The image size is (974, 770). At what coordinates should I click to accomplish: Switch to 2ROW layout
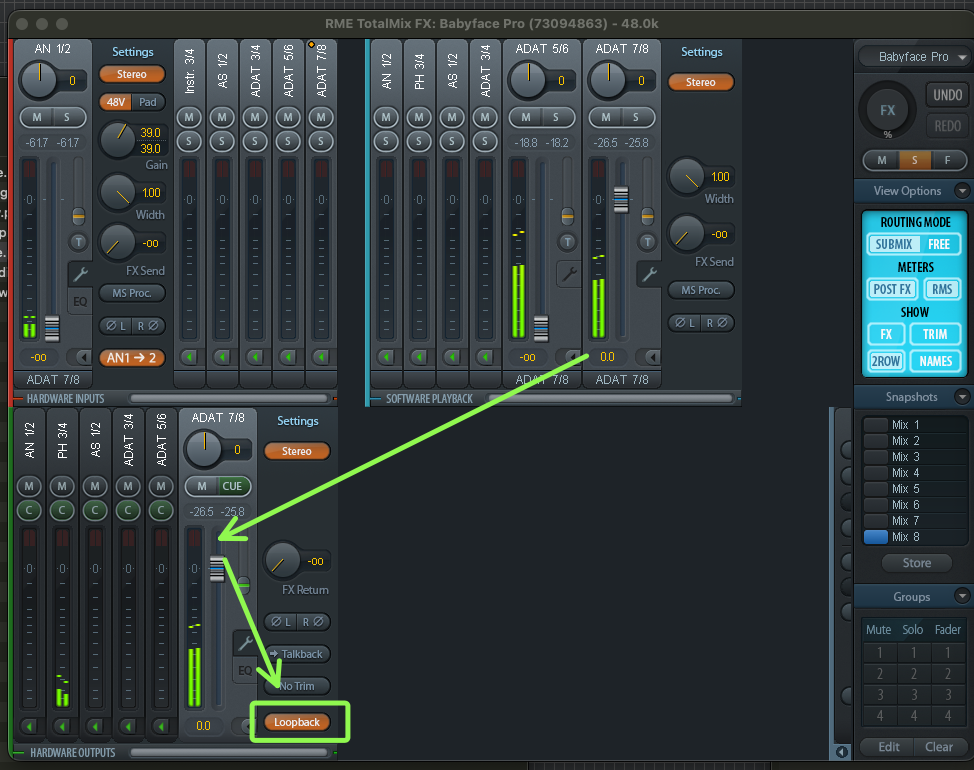(885, 361)
